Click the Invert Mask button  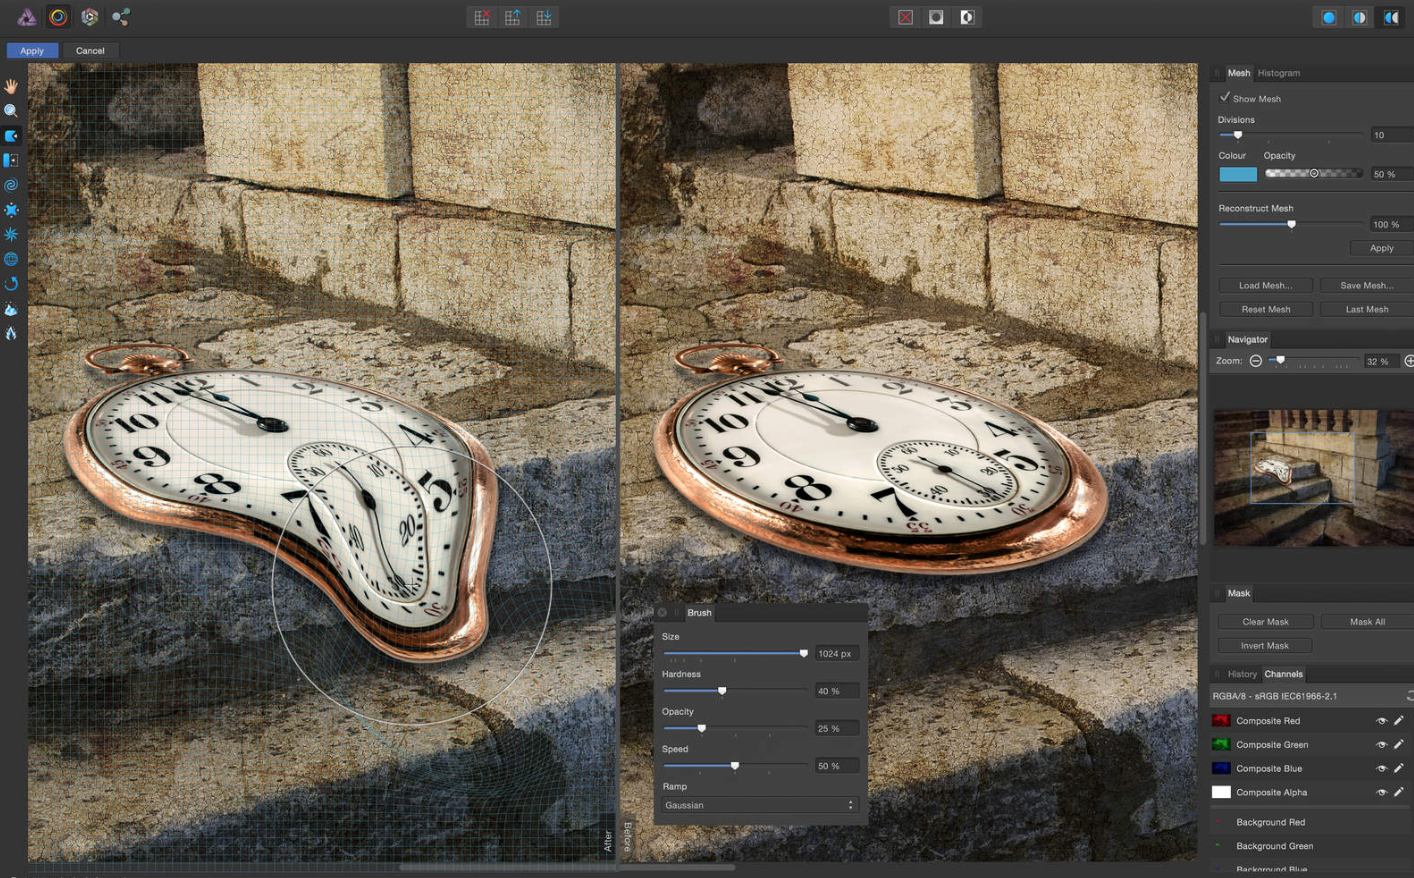point(1265,646)
